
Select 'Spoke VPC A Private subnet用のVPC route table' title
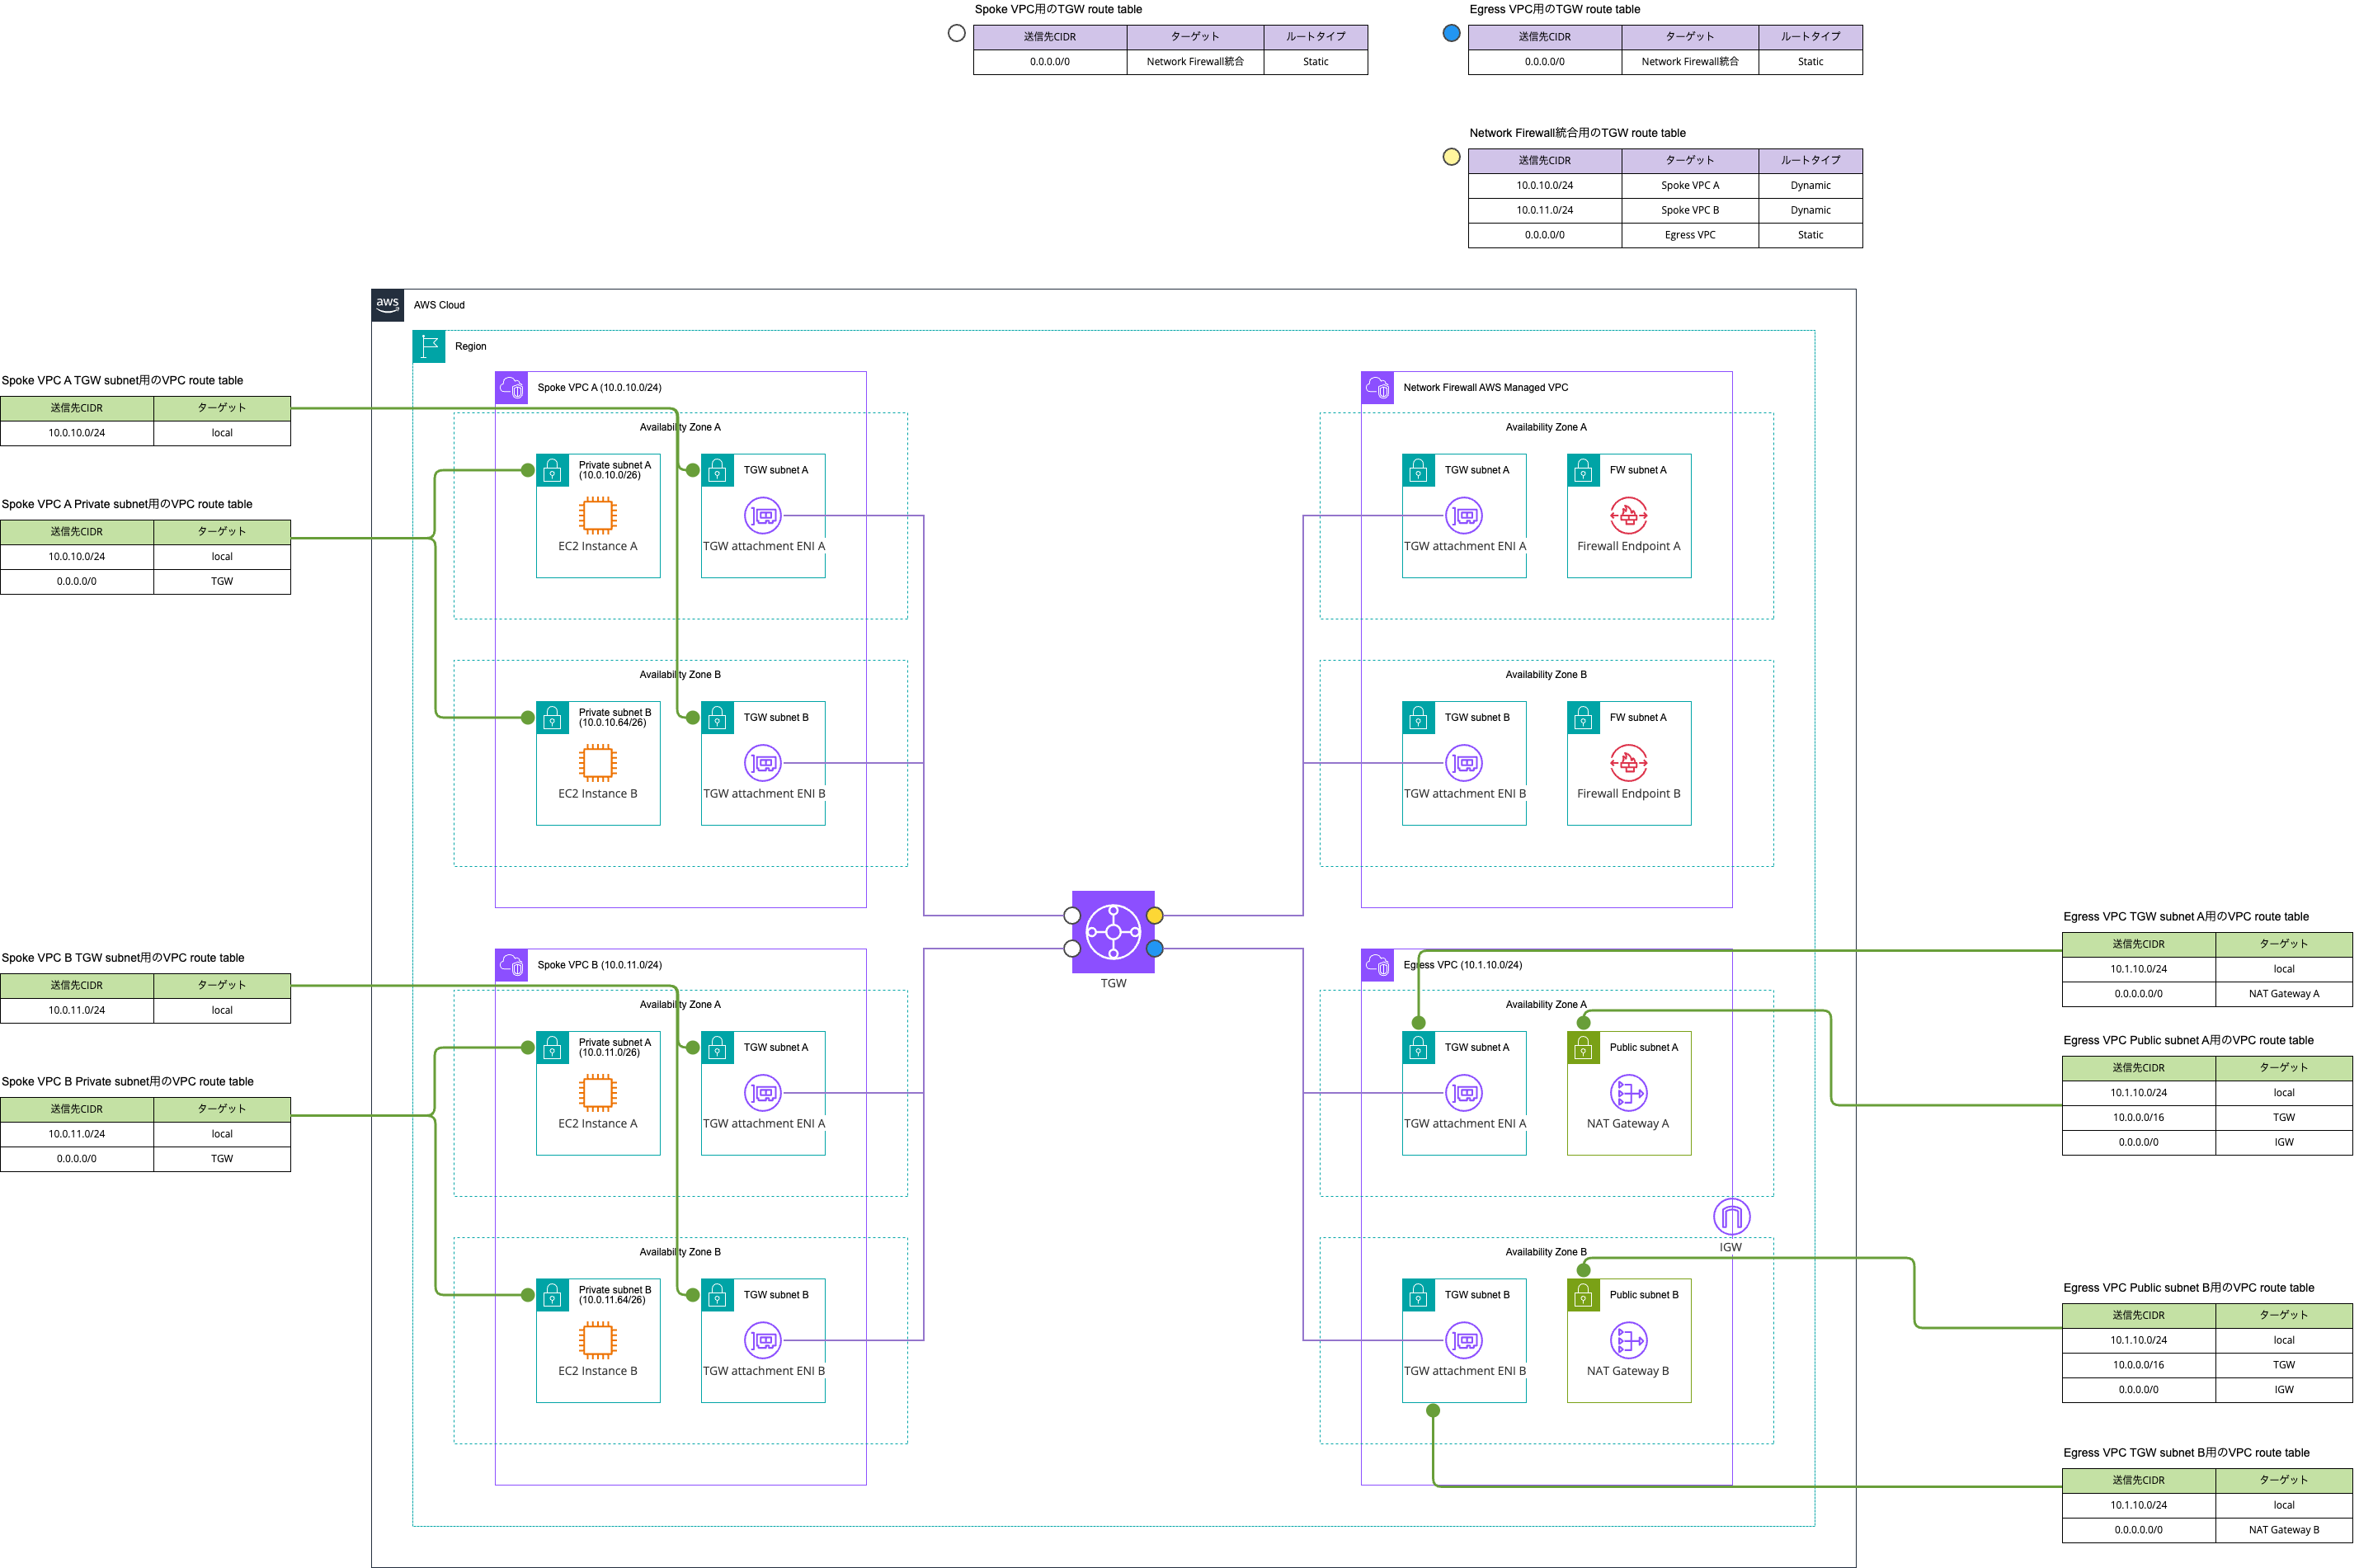coord(126,504)
